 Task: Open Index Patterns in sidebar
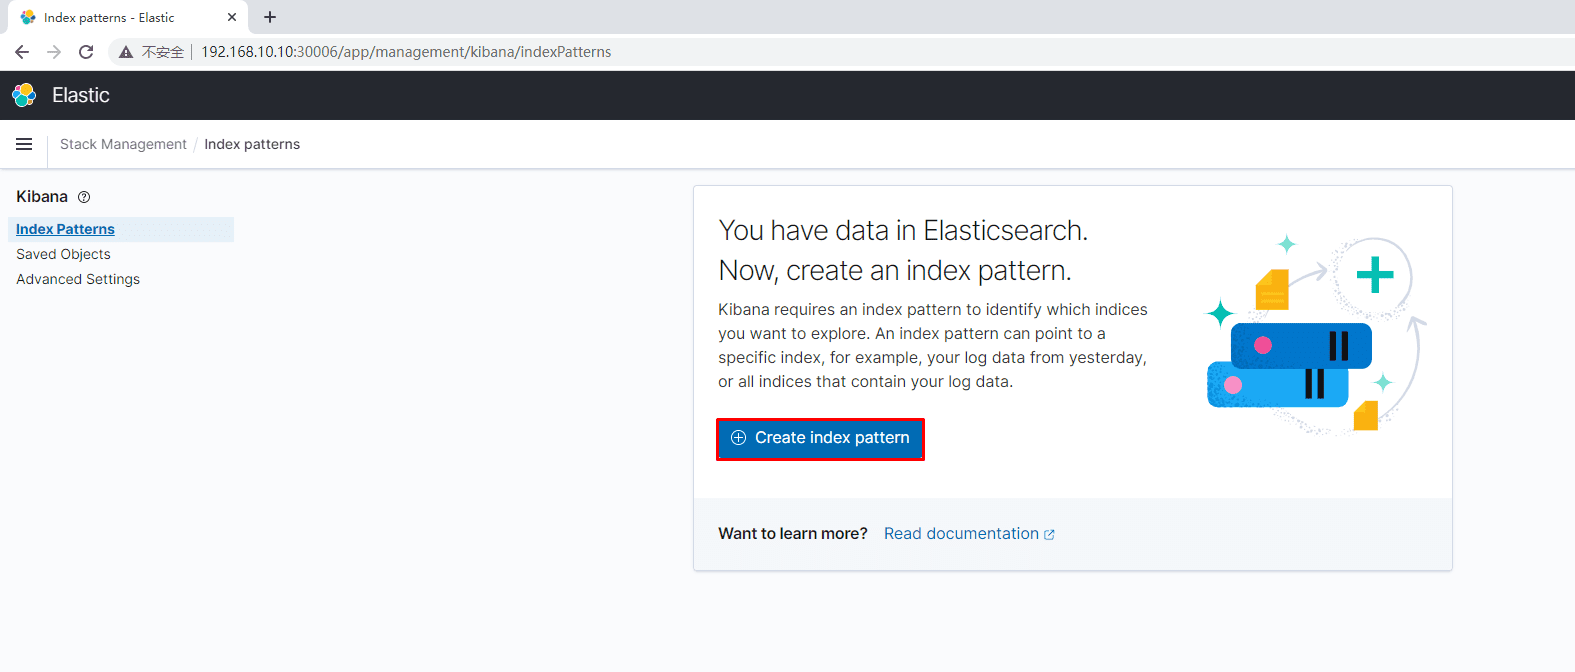tap(65, 229)
